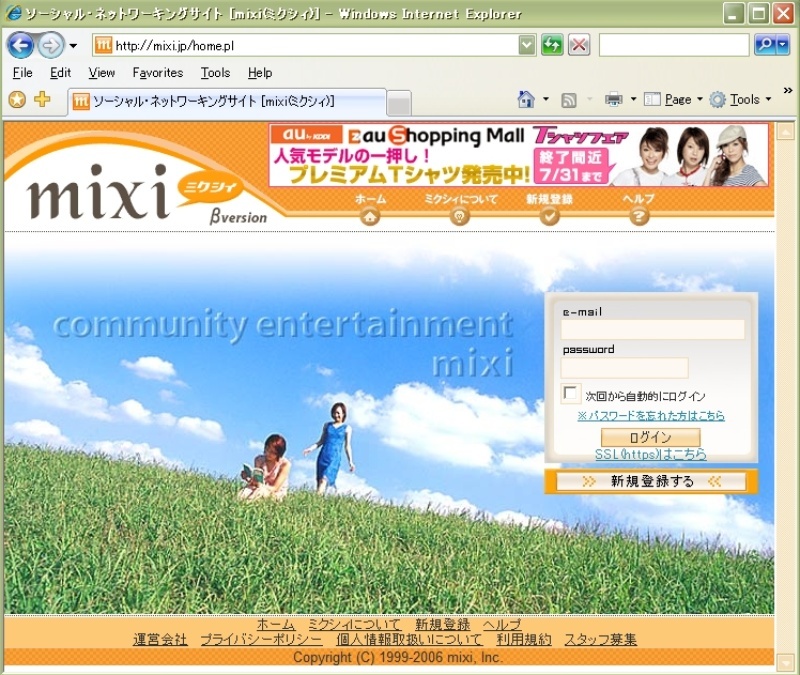Click the browser Back arrow button
The width and height of the screenshot is (800, 675).
pos(20,45)
